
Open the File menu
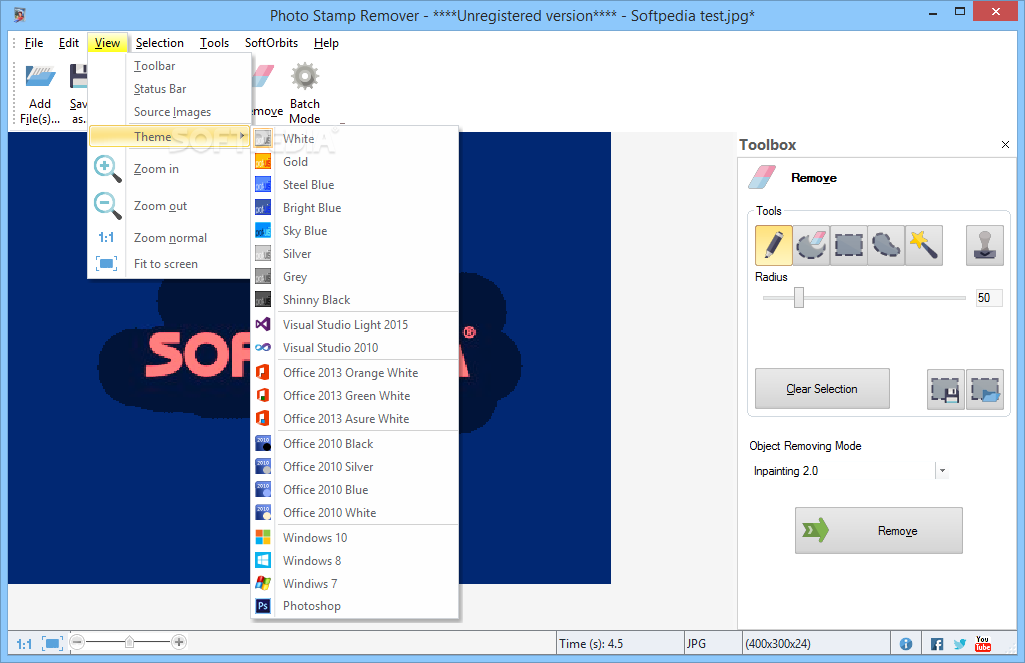34,43
